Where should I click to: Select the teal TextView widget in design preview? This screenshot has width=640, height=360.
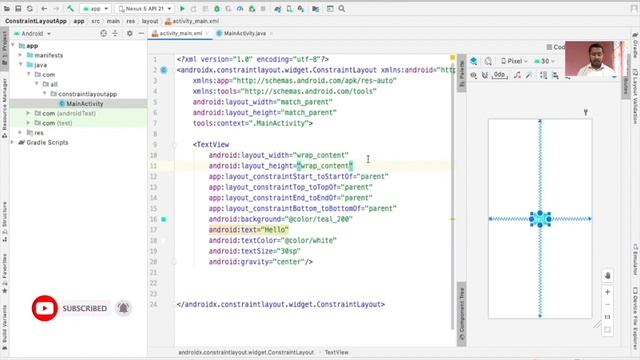point(540,219)
